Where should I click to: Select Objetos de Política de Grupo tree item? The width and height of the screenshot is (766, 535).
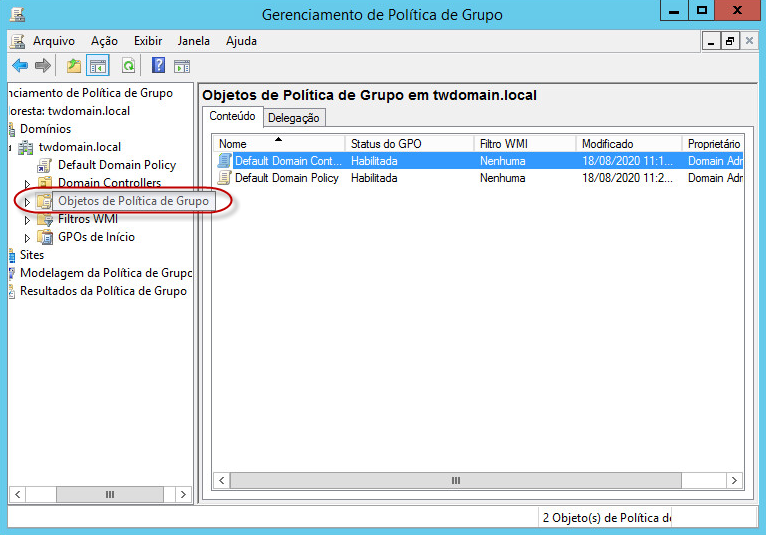pyautogui.click(x=133, y=201)
